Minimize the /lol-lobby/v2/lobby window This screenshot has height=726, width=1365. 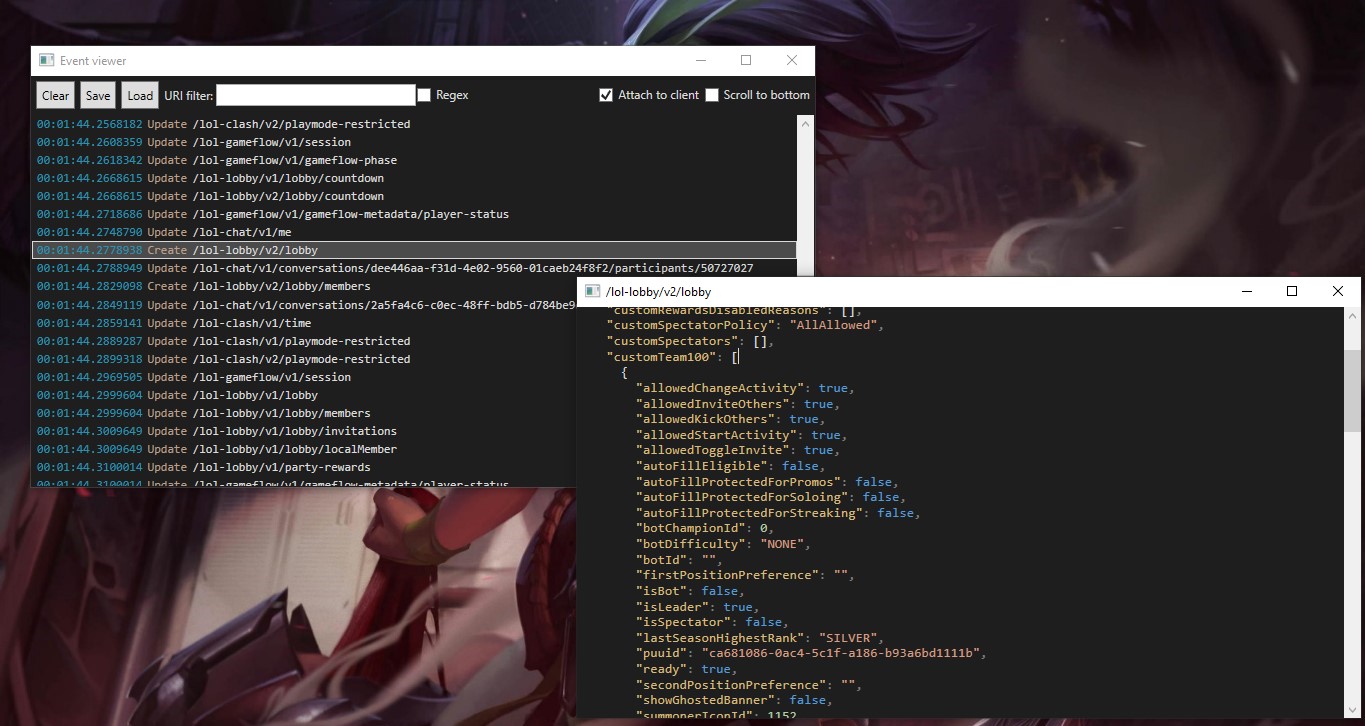[1247, 291]
